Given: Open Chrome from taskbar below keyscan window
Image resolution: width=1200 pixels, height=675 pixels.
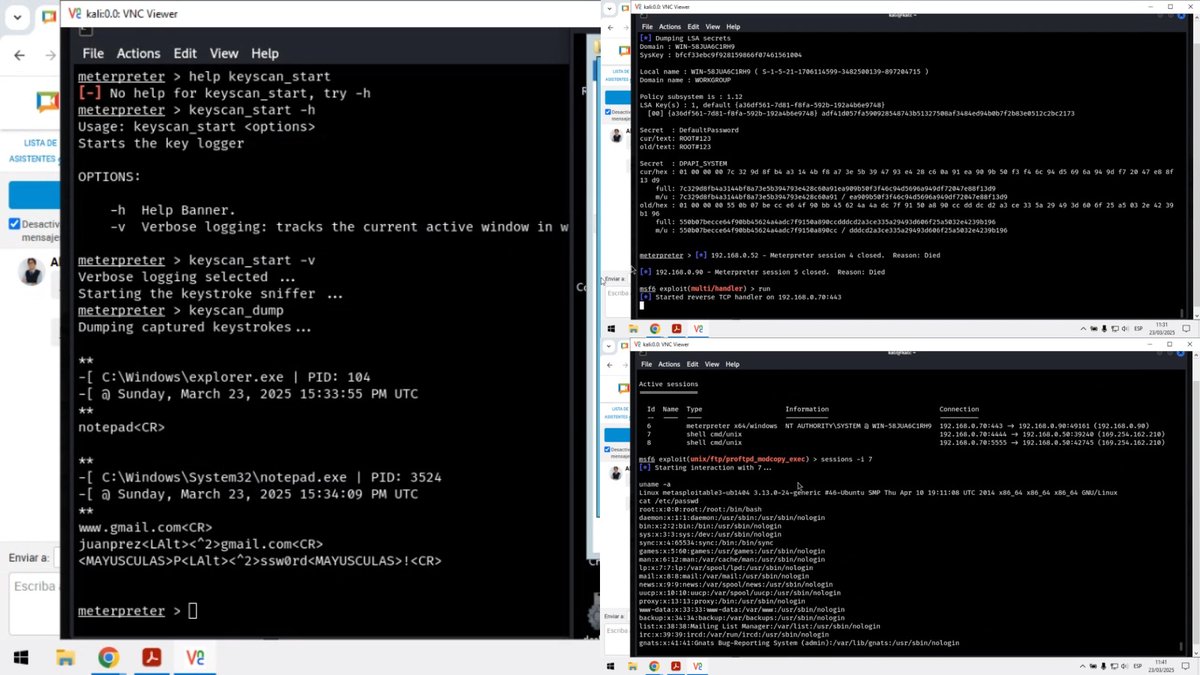Looking at the screenshot, I should point(108,658).
